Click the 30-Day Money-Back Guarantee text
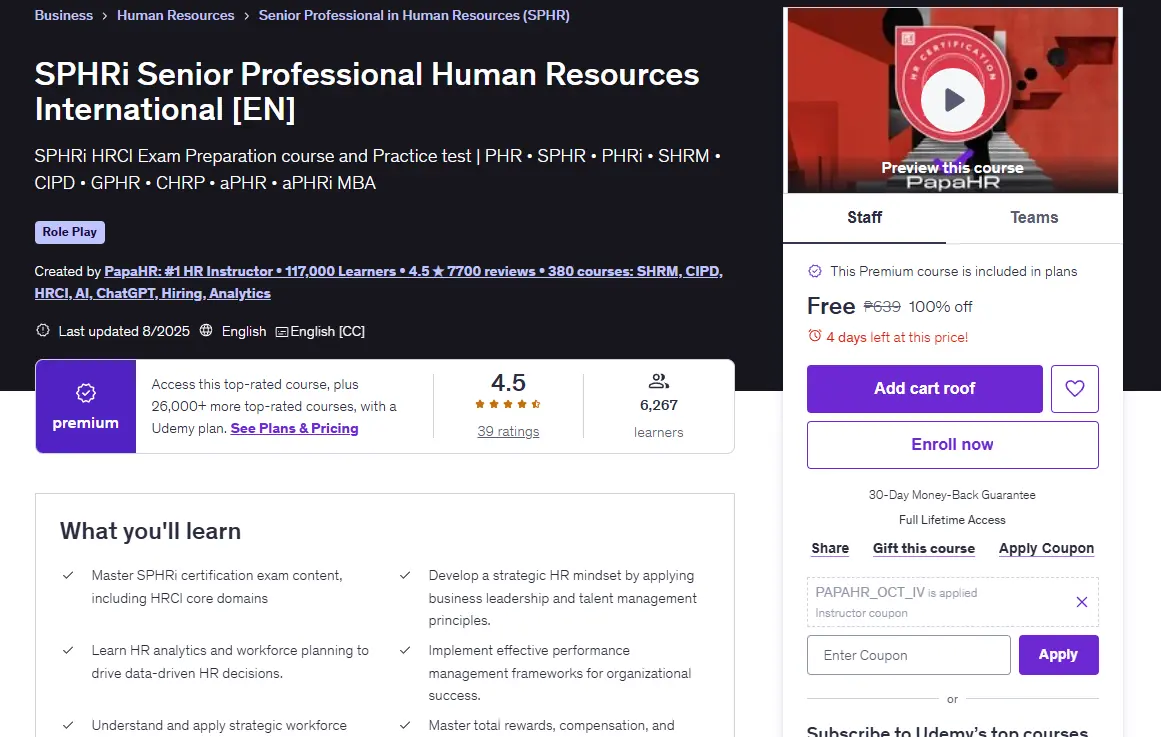Image resolution: width=1161 pixels, height=737 pixels. pos(952,495)
